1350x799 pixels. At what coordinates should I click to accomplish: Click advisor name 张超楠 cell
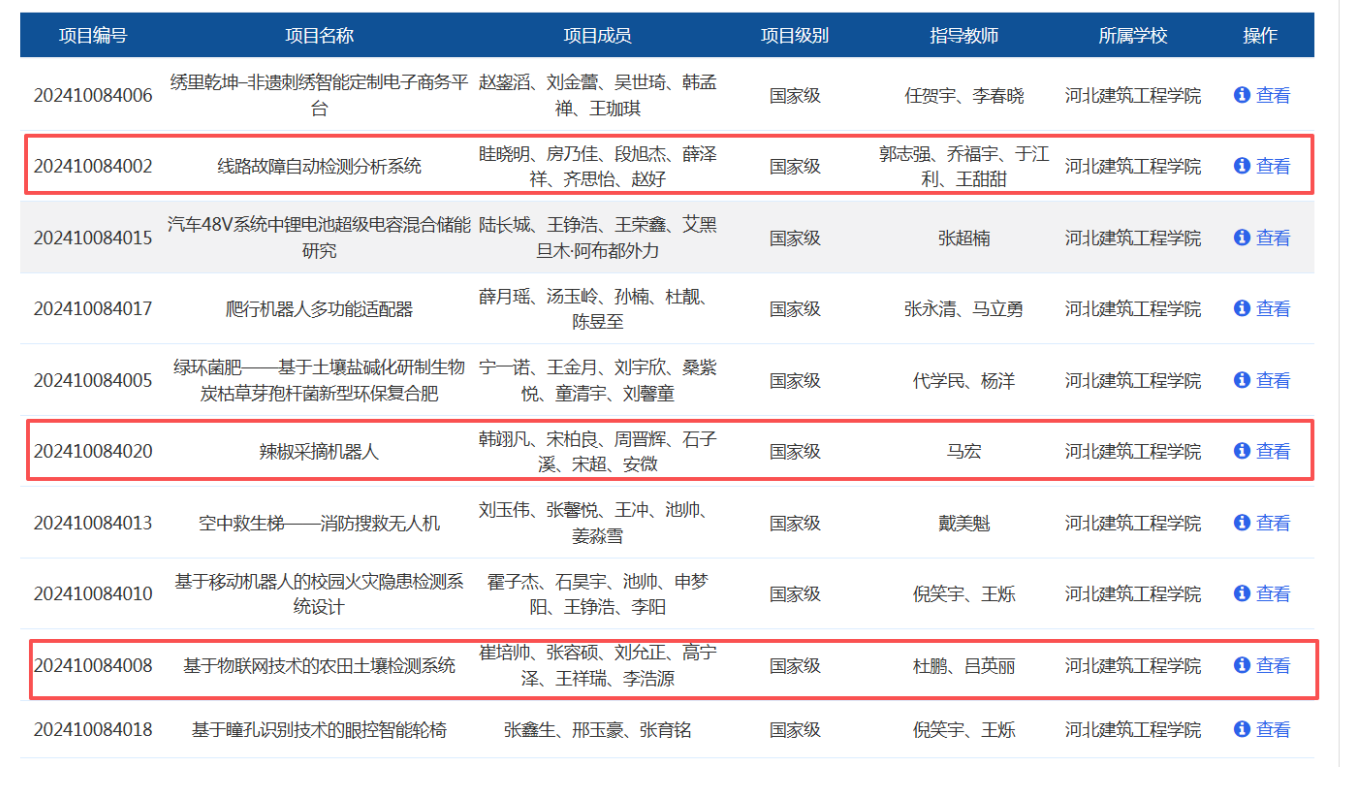click(963, 238)
